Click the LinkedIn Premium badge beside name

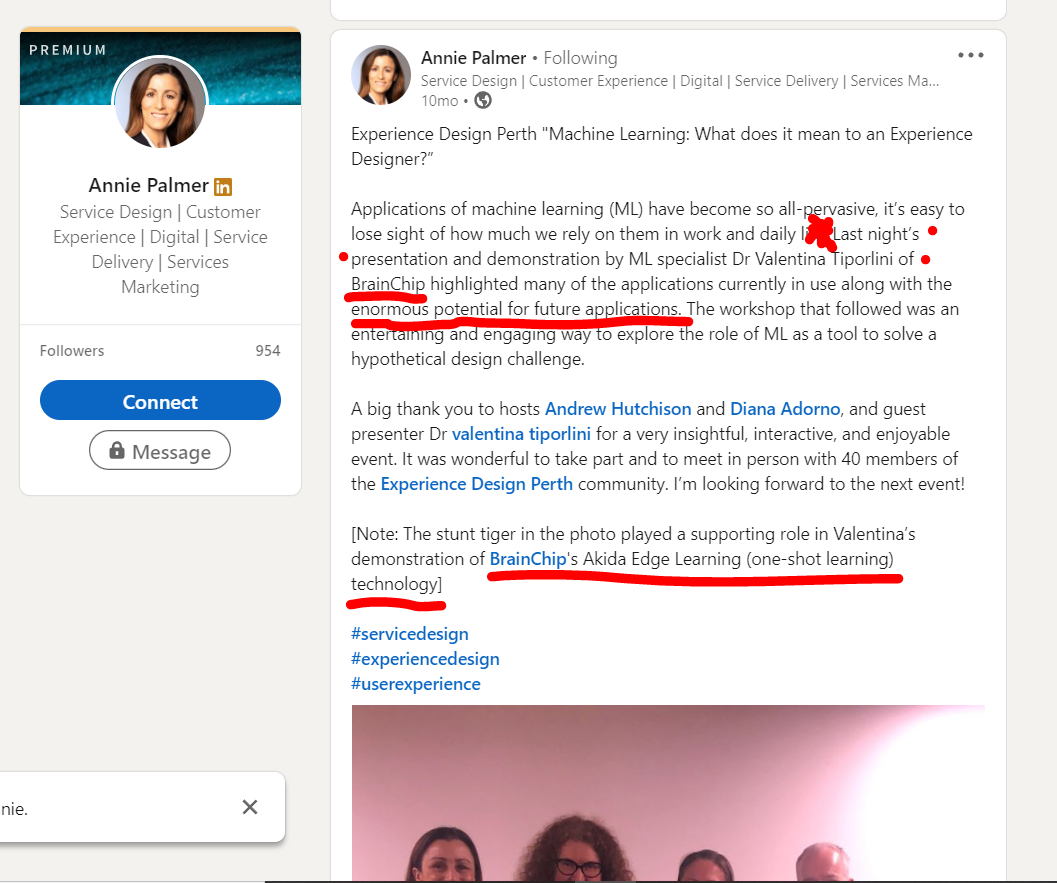223,186
